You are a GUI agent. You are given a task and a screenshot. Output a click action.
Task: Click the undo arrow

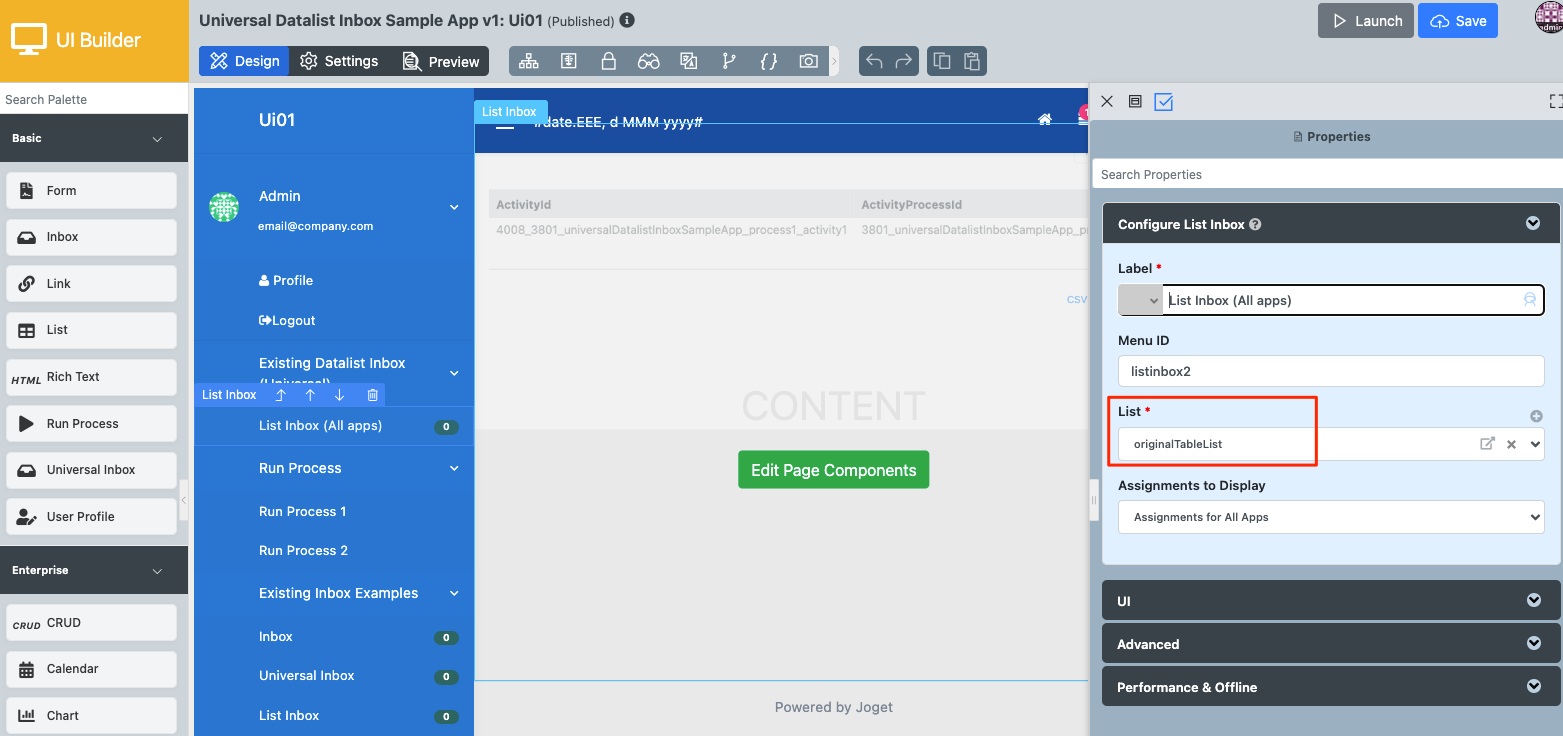874,61
